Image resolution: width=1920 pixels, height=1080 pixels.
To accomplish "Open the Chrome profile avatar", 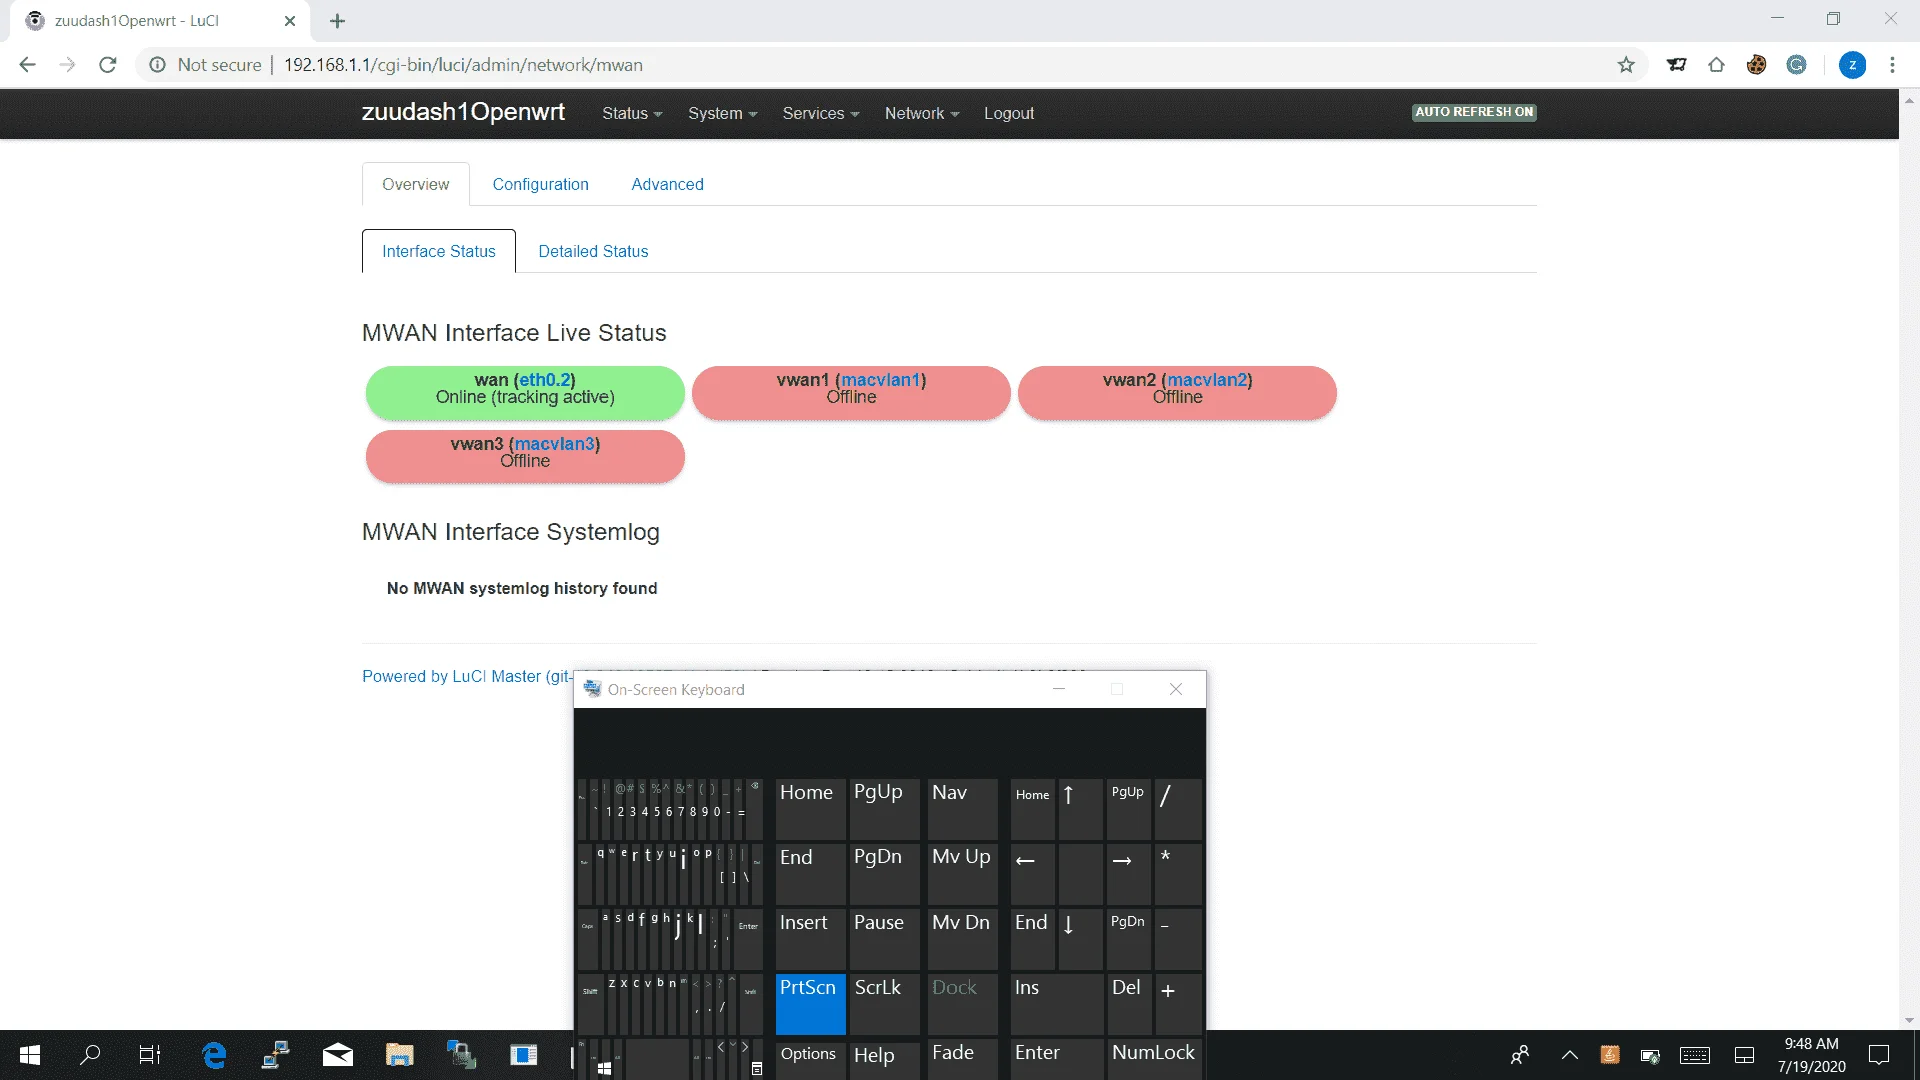I will (1852, 65).
